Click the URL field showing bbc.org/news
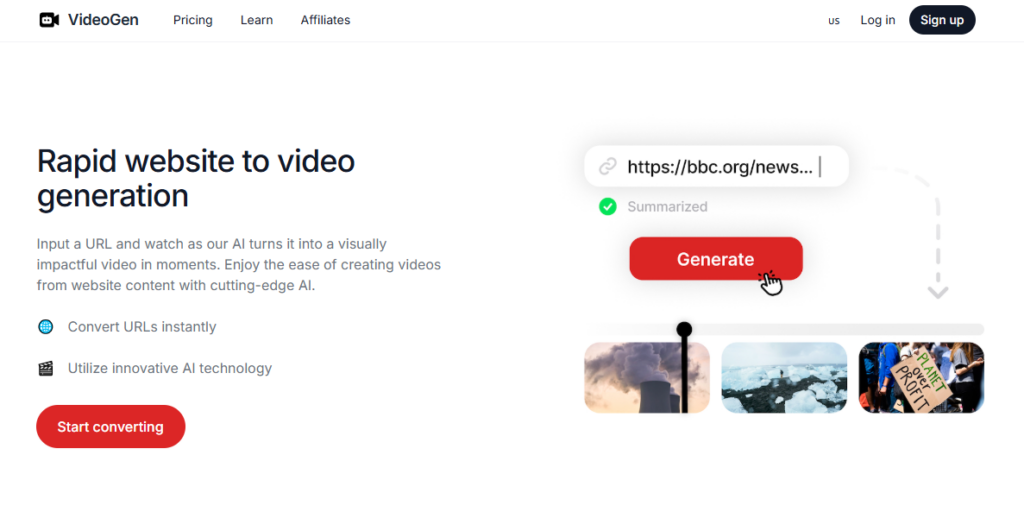This screenshot has height=531, width=1024. [716, 167]
